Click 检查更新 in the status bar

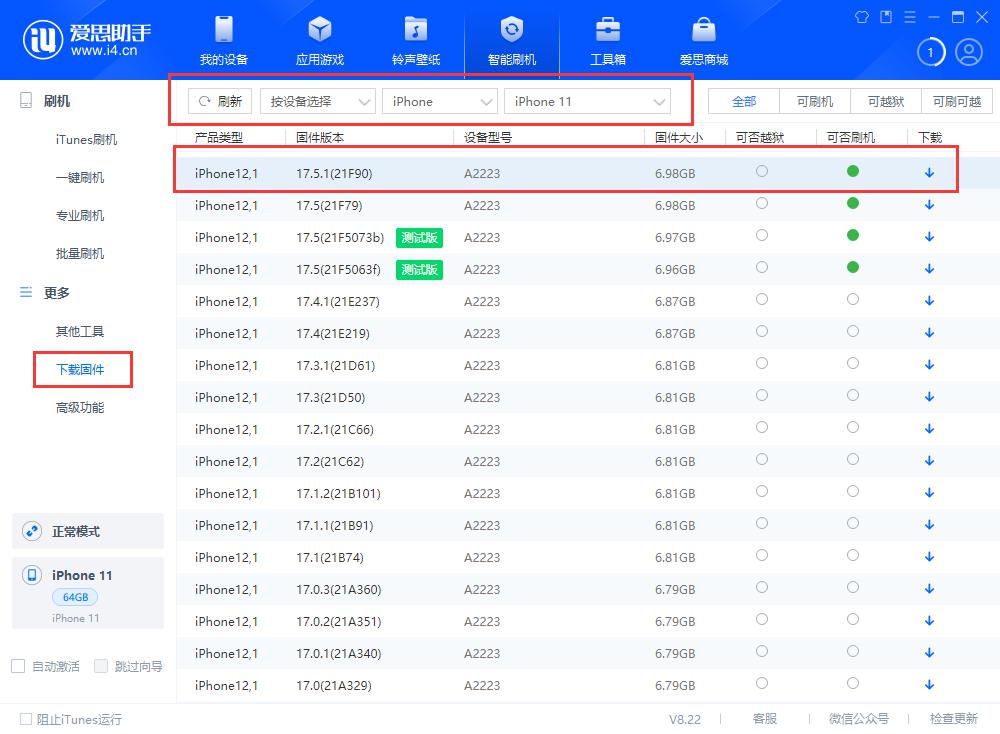pyautogui.click(x=953, y=719)
